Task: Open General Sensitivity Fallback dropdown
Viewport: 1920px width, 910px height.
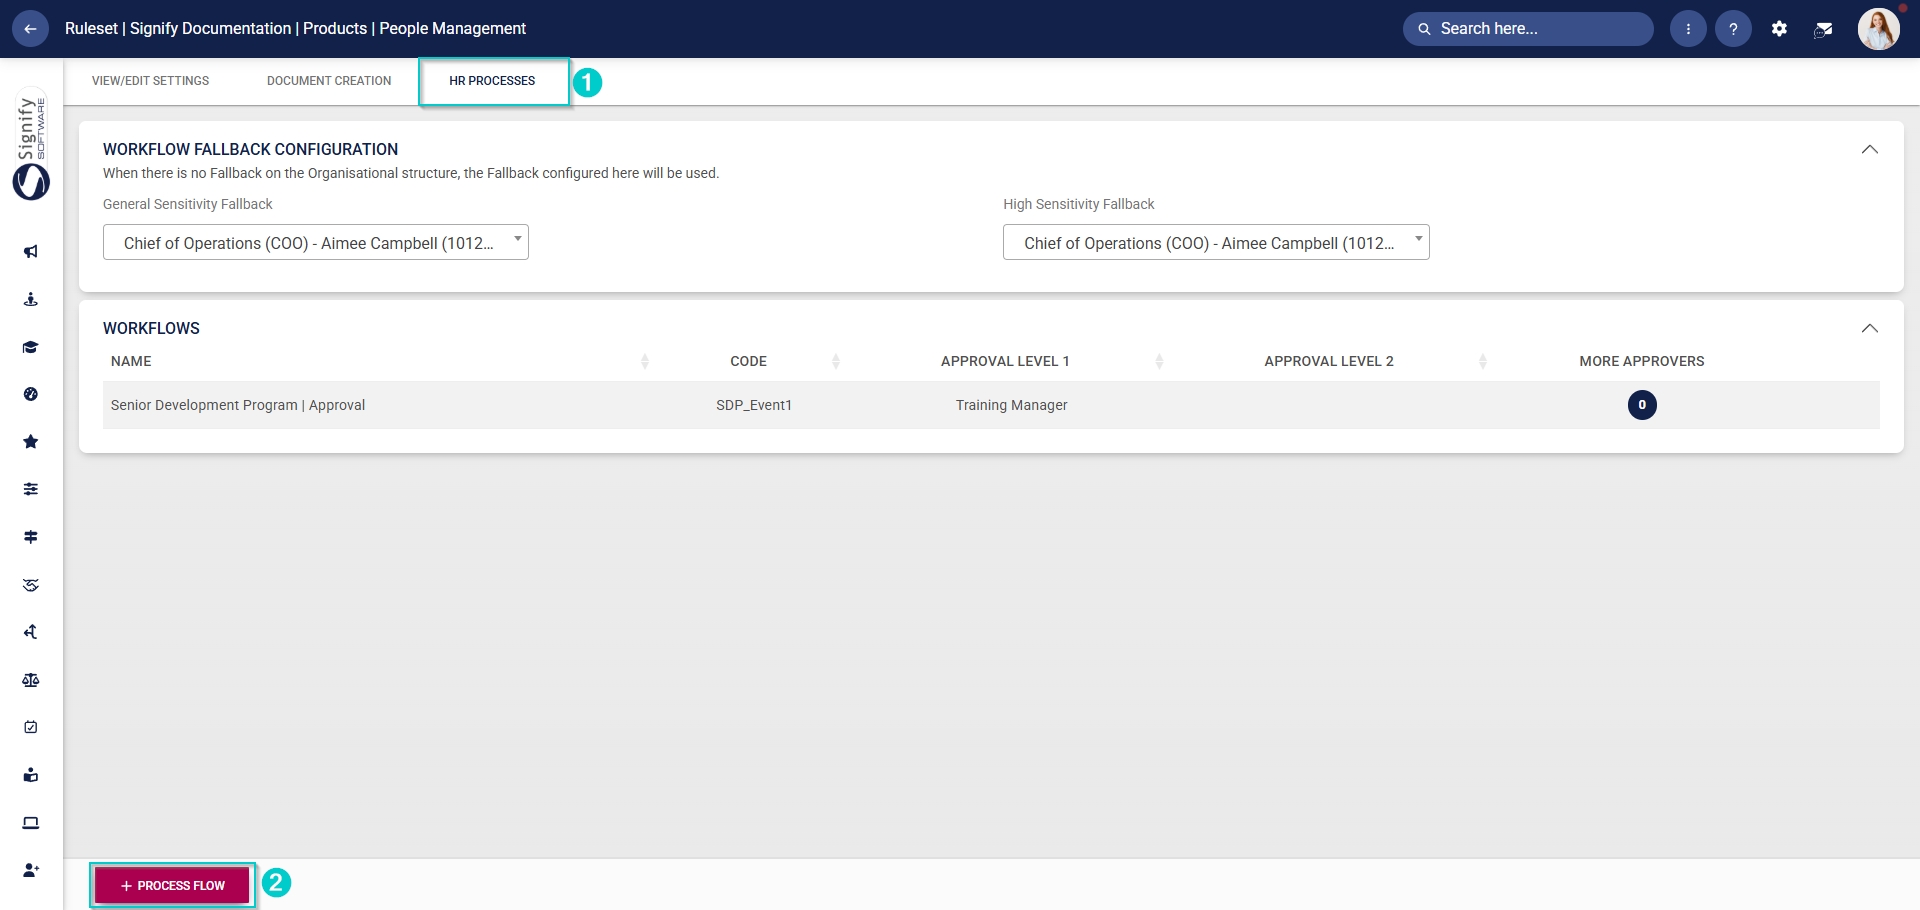Action: pos(316,242)
